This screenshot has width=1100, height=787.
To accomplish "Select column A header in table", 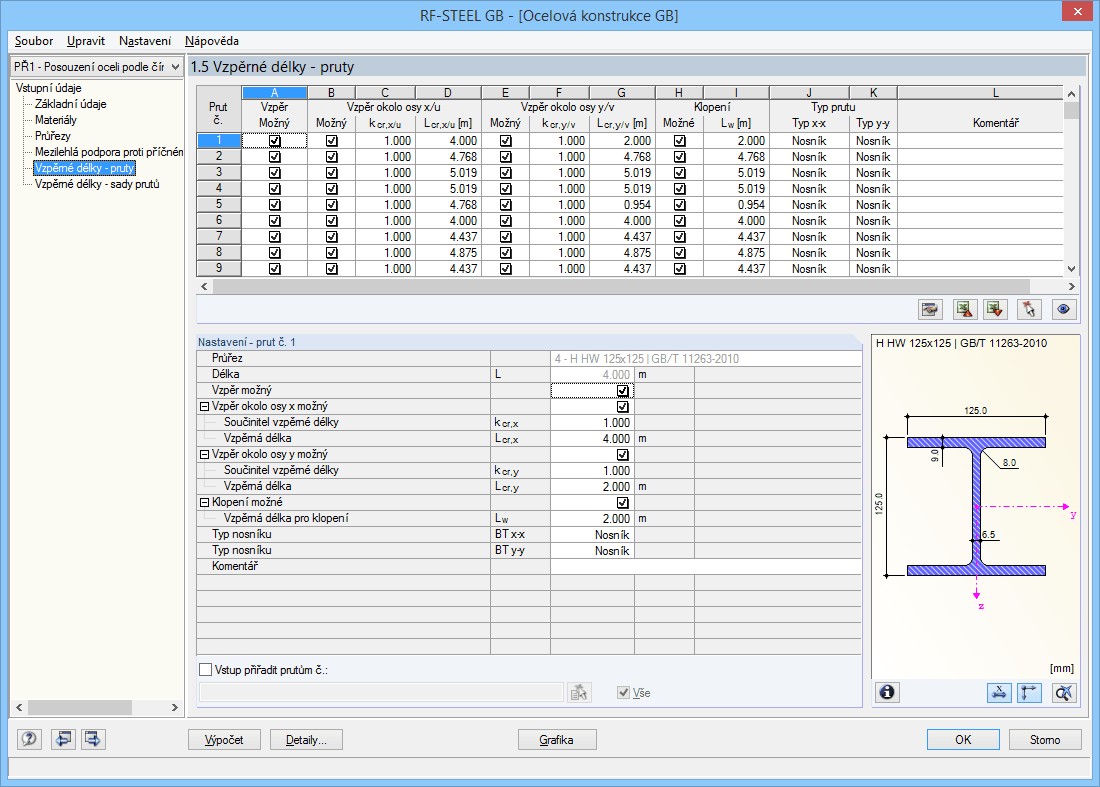I will click(x=274, y=93).
